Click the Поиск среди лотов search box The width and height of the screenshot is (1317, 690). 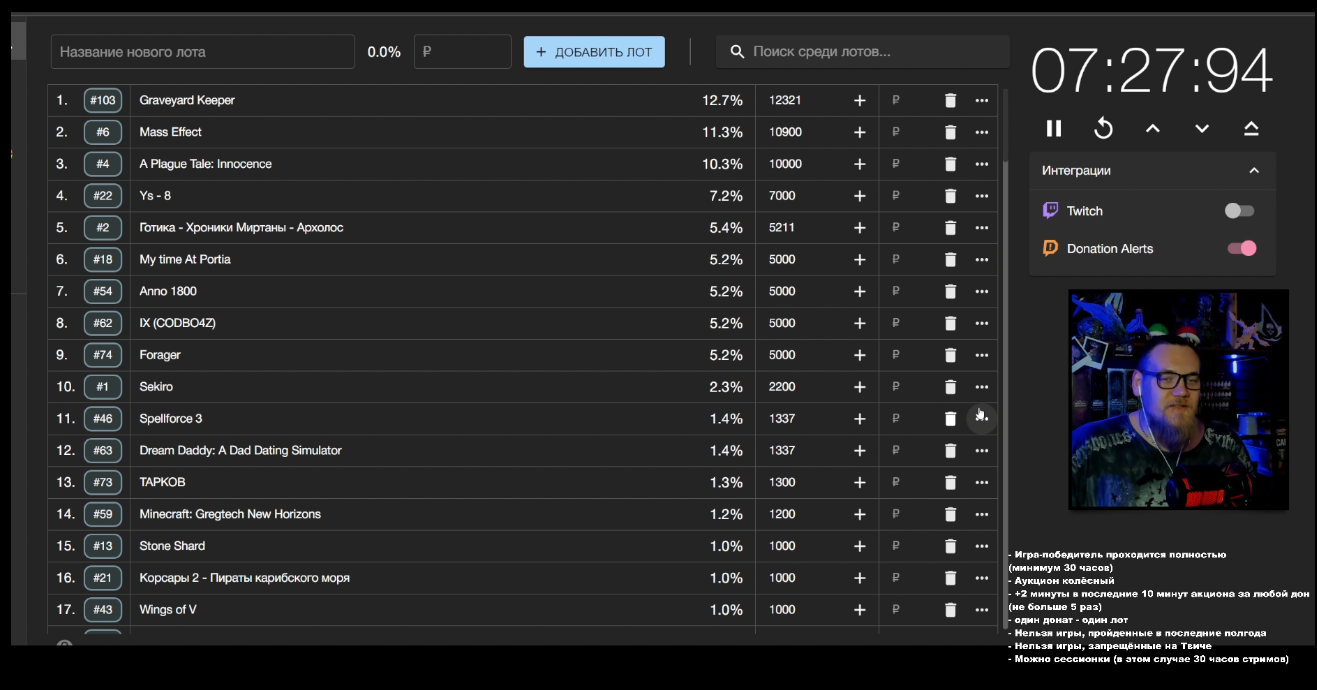click(x=863, y=52)
